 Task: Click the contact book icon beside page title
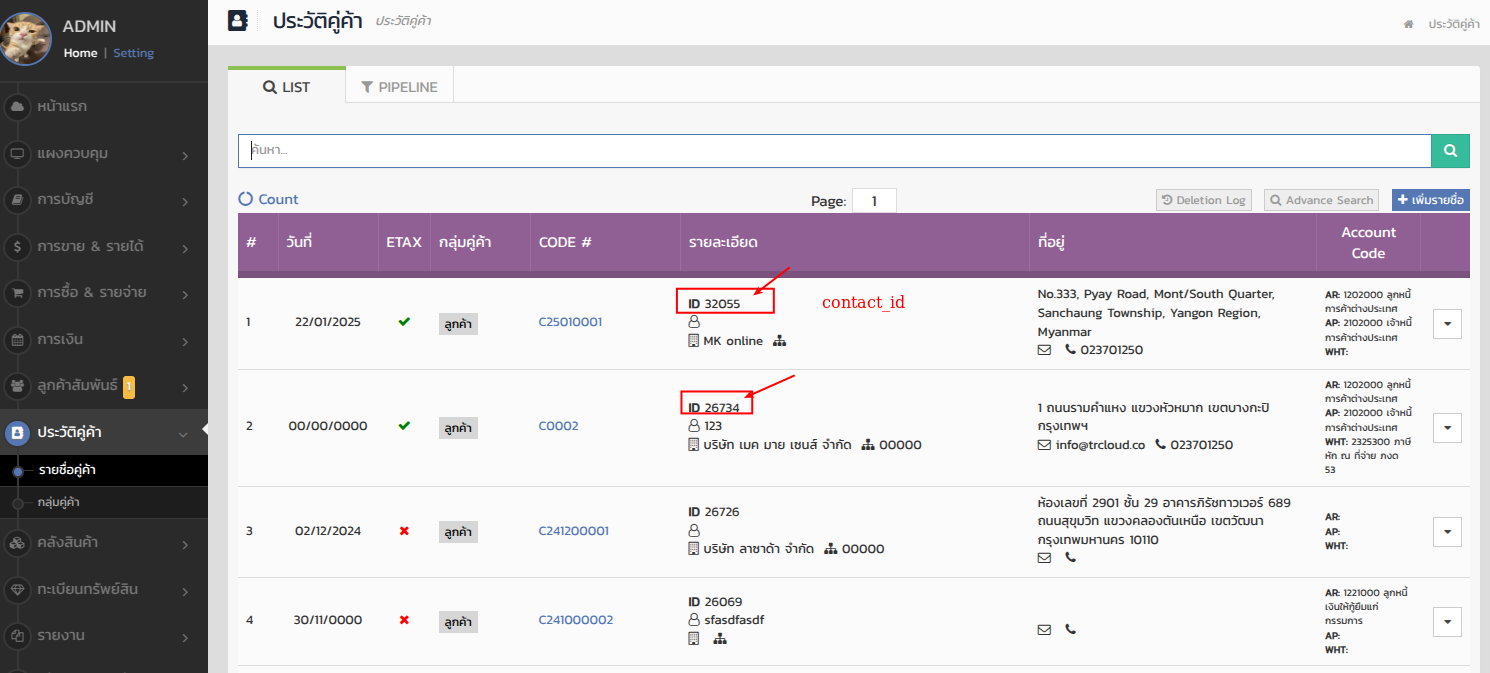point(237,20)
